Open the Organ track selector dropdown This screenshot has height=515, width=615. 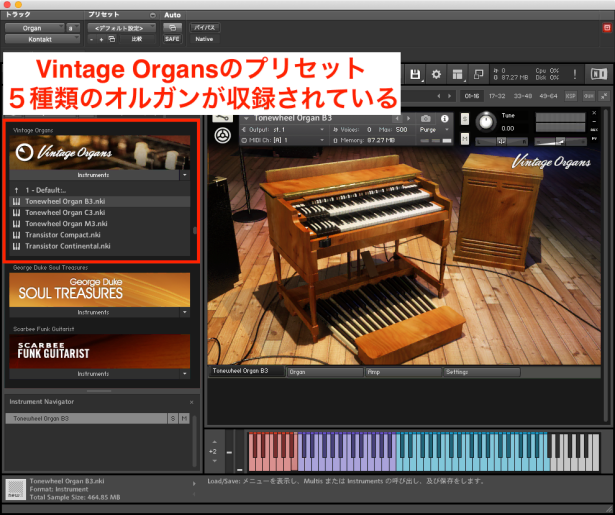[x=35, y=28]
